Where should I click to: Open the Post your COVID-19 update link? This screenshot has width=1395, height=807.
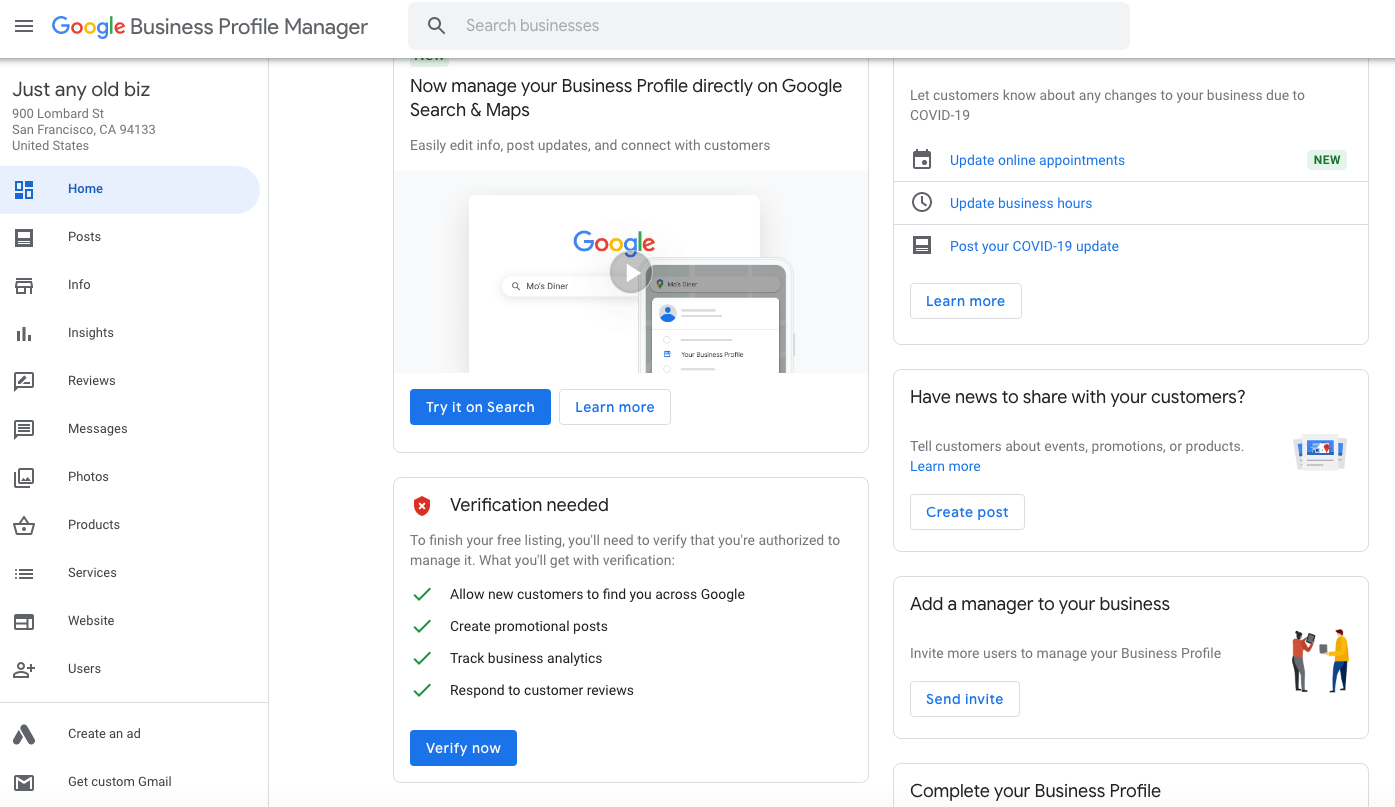pyautogui.click(x=1034, y=246)
